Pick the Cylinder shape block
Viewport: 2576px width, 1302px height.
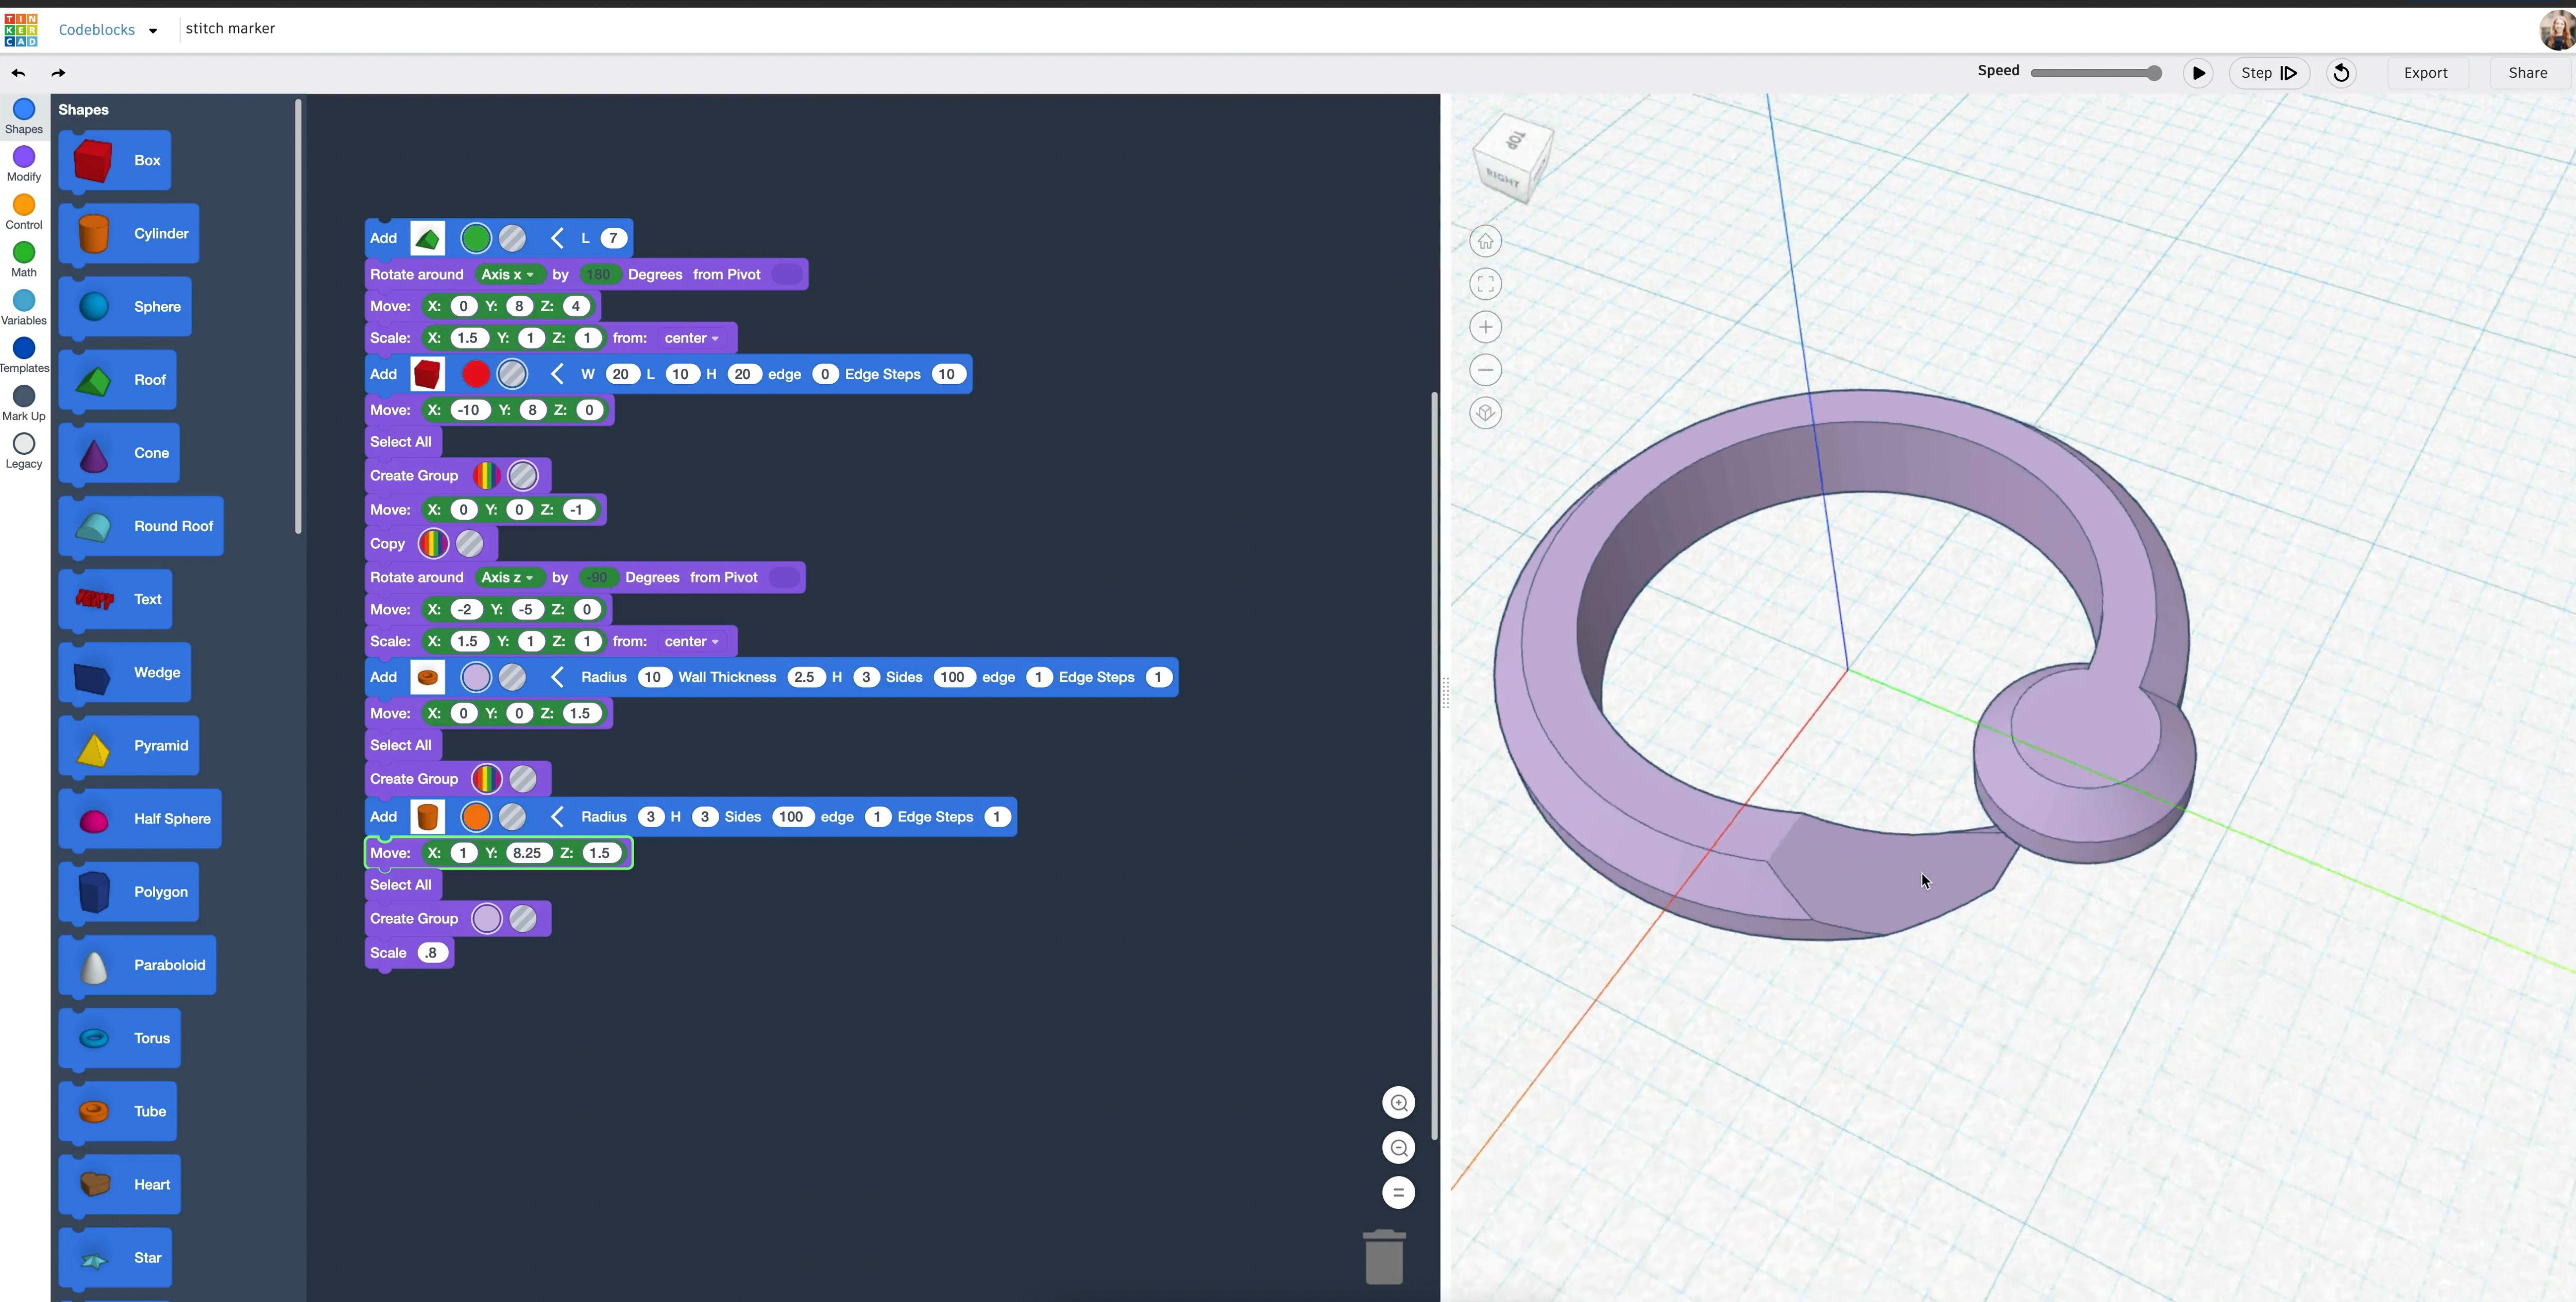click(129, 234)
